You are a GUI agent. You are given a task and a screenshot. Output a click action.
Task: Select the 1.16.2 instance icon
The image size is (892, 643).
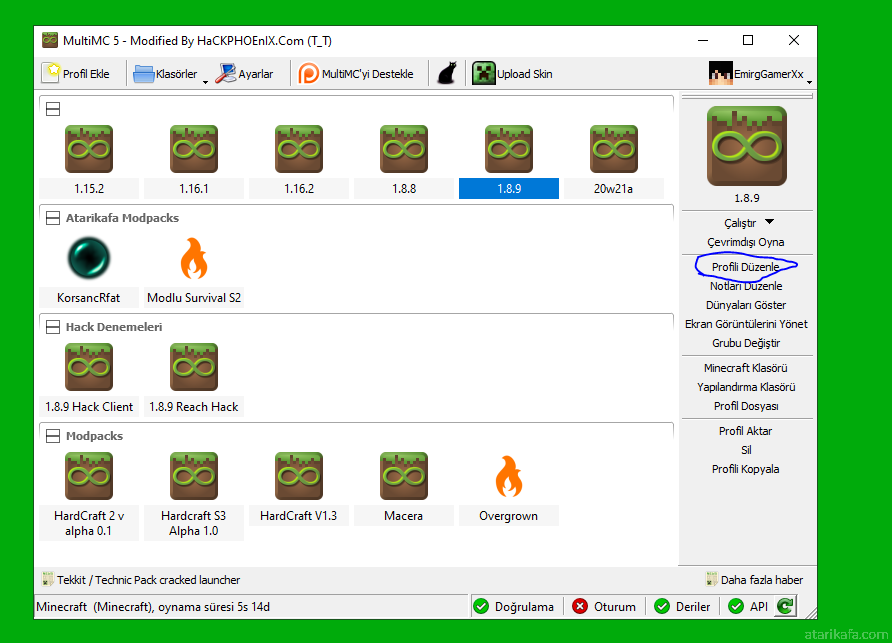point(299,149)
